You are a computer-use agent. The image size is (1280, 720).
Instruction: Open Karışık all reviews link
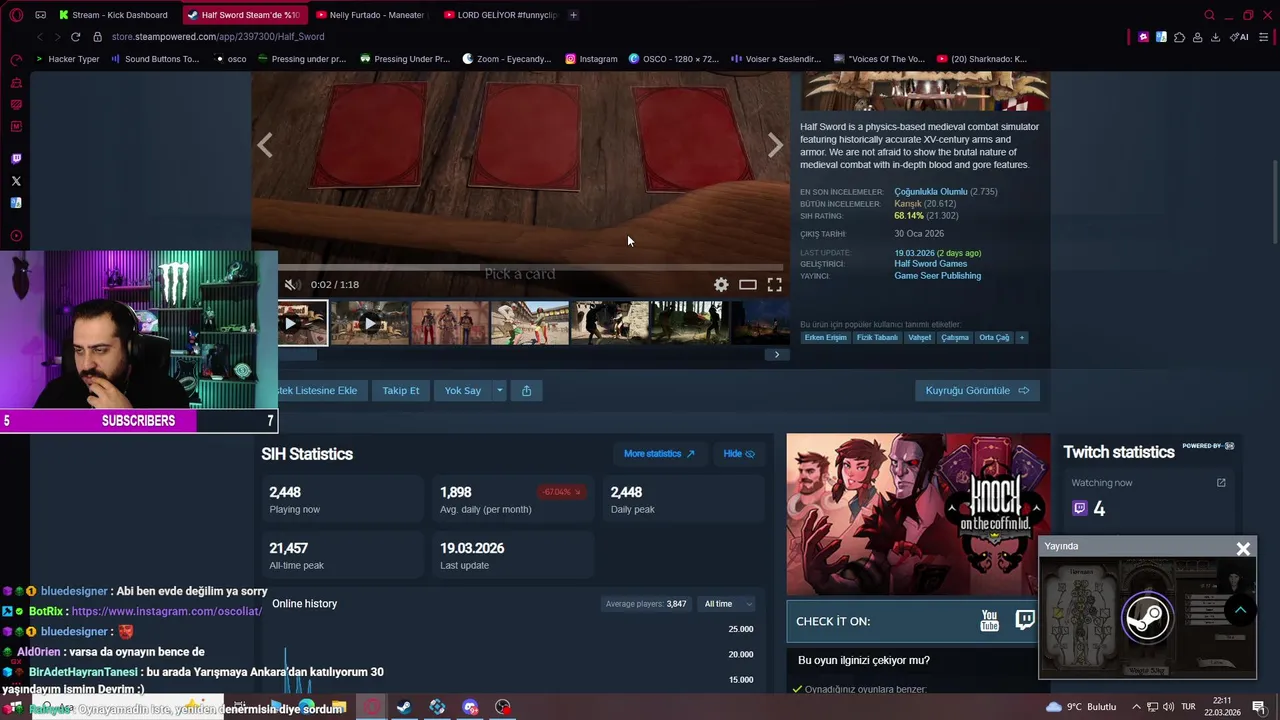(907, 204)
